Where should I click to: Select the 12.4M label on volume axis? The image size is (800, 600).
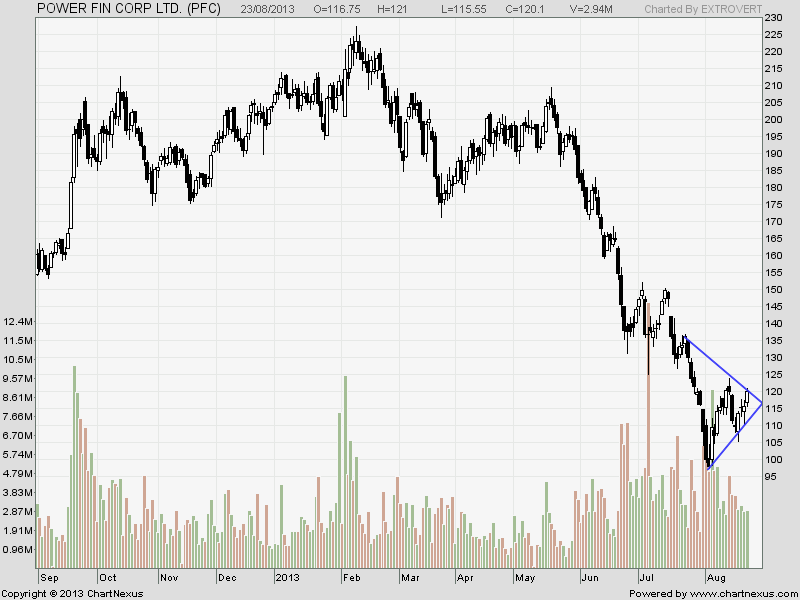pyautogui.click(x=20, y=322)
